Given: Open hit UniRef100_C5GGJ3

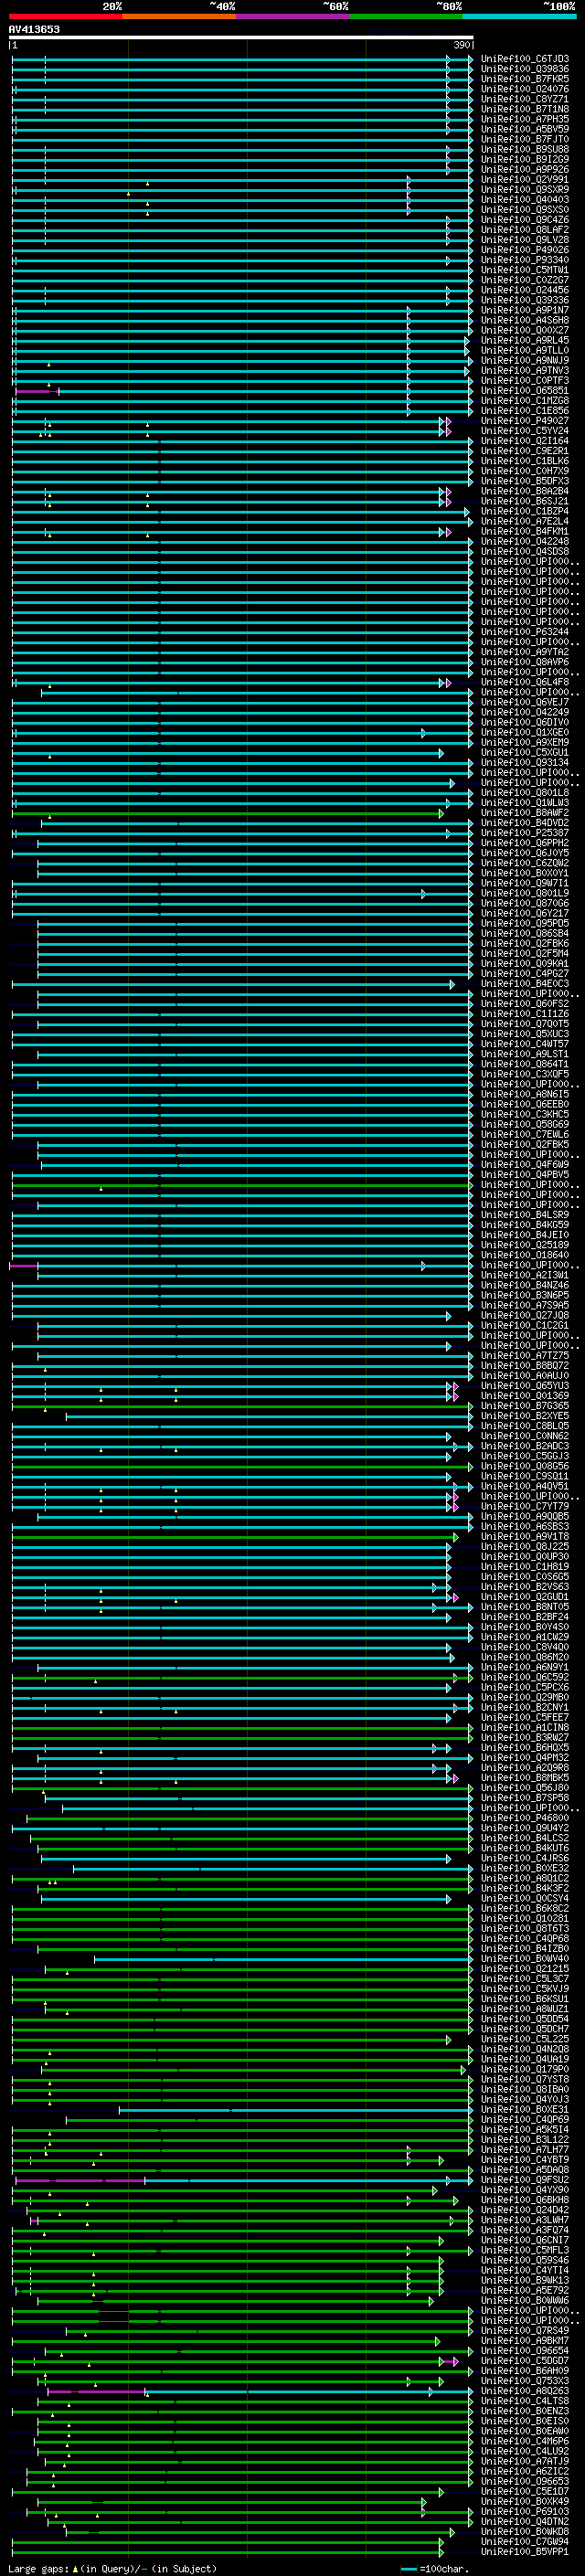Looking at the screenshot, I should 525,1456.
